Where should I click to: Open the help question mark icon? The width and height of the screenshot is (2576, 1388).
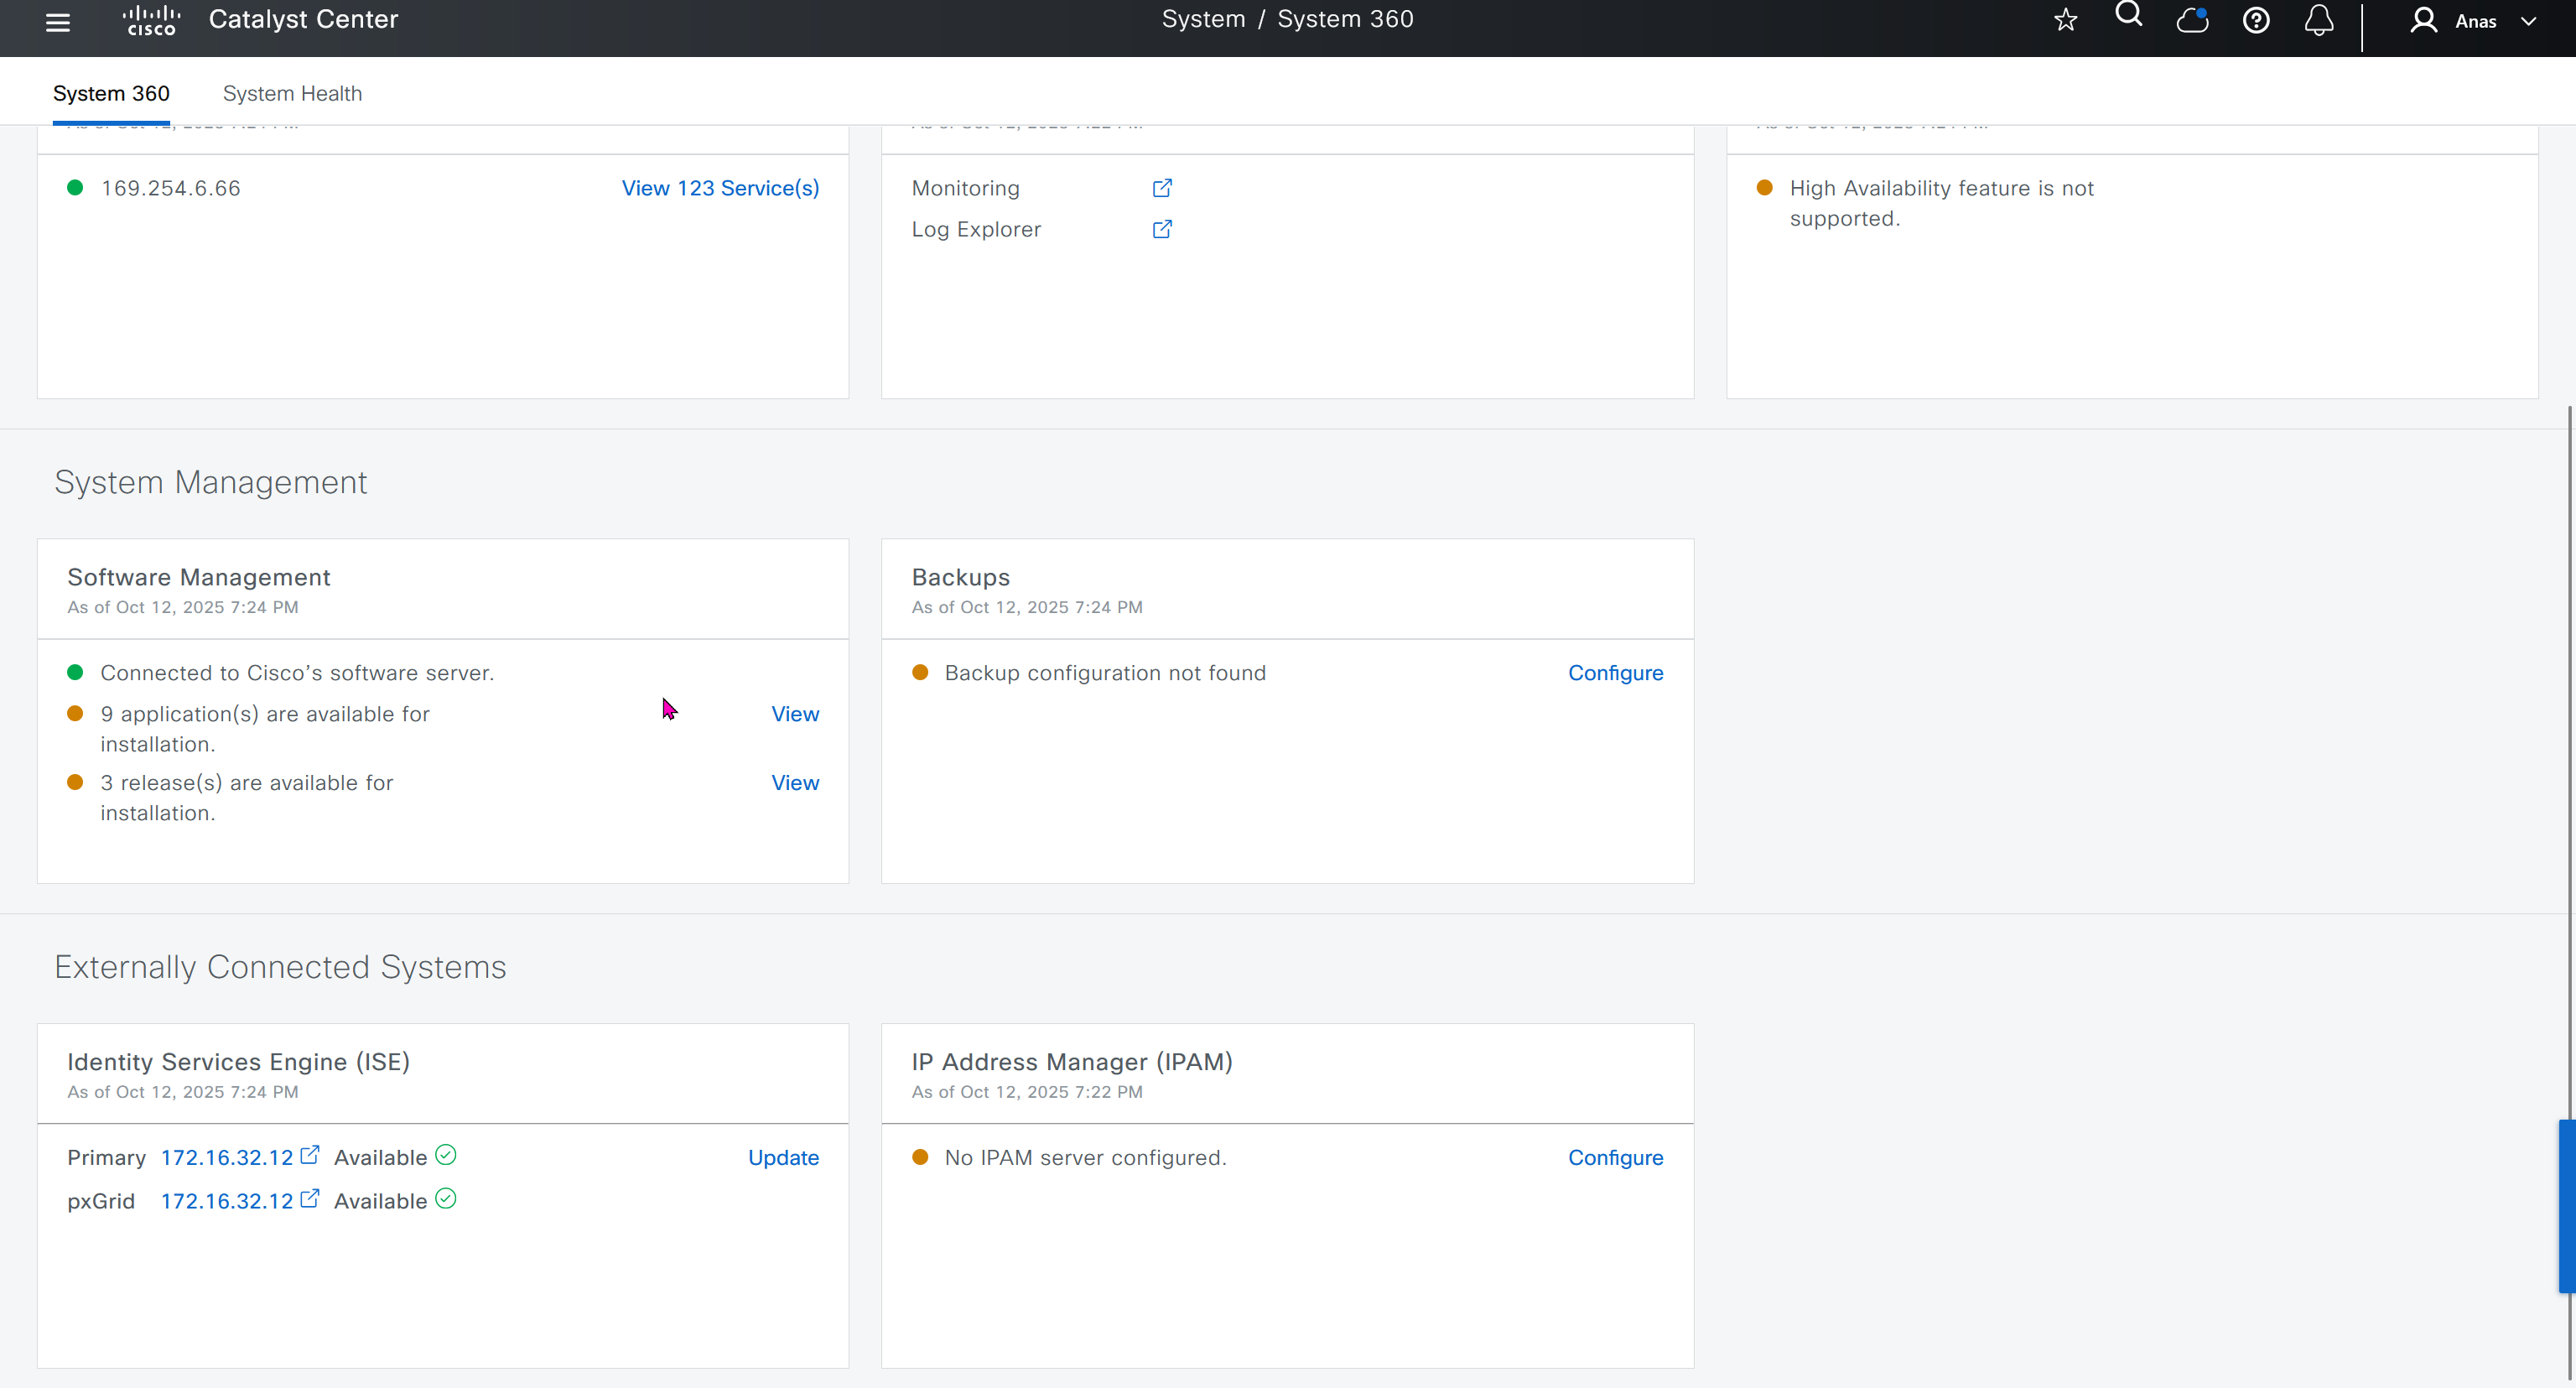pyautogui.click(x=2255, y=20)
